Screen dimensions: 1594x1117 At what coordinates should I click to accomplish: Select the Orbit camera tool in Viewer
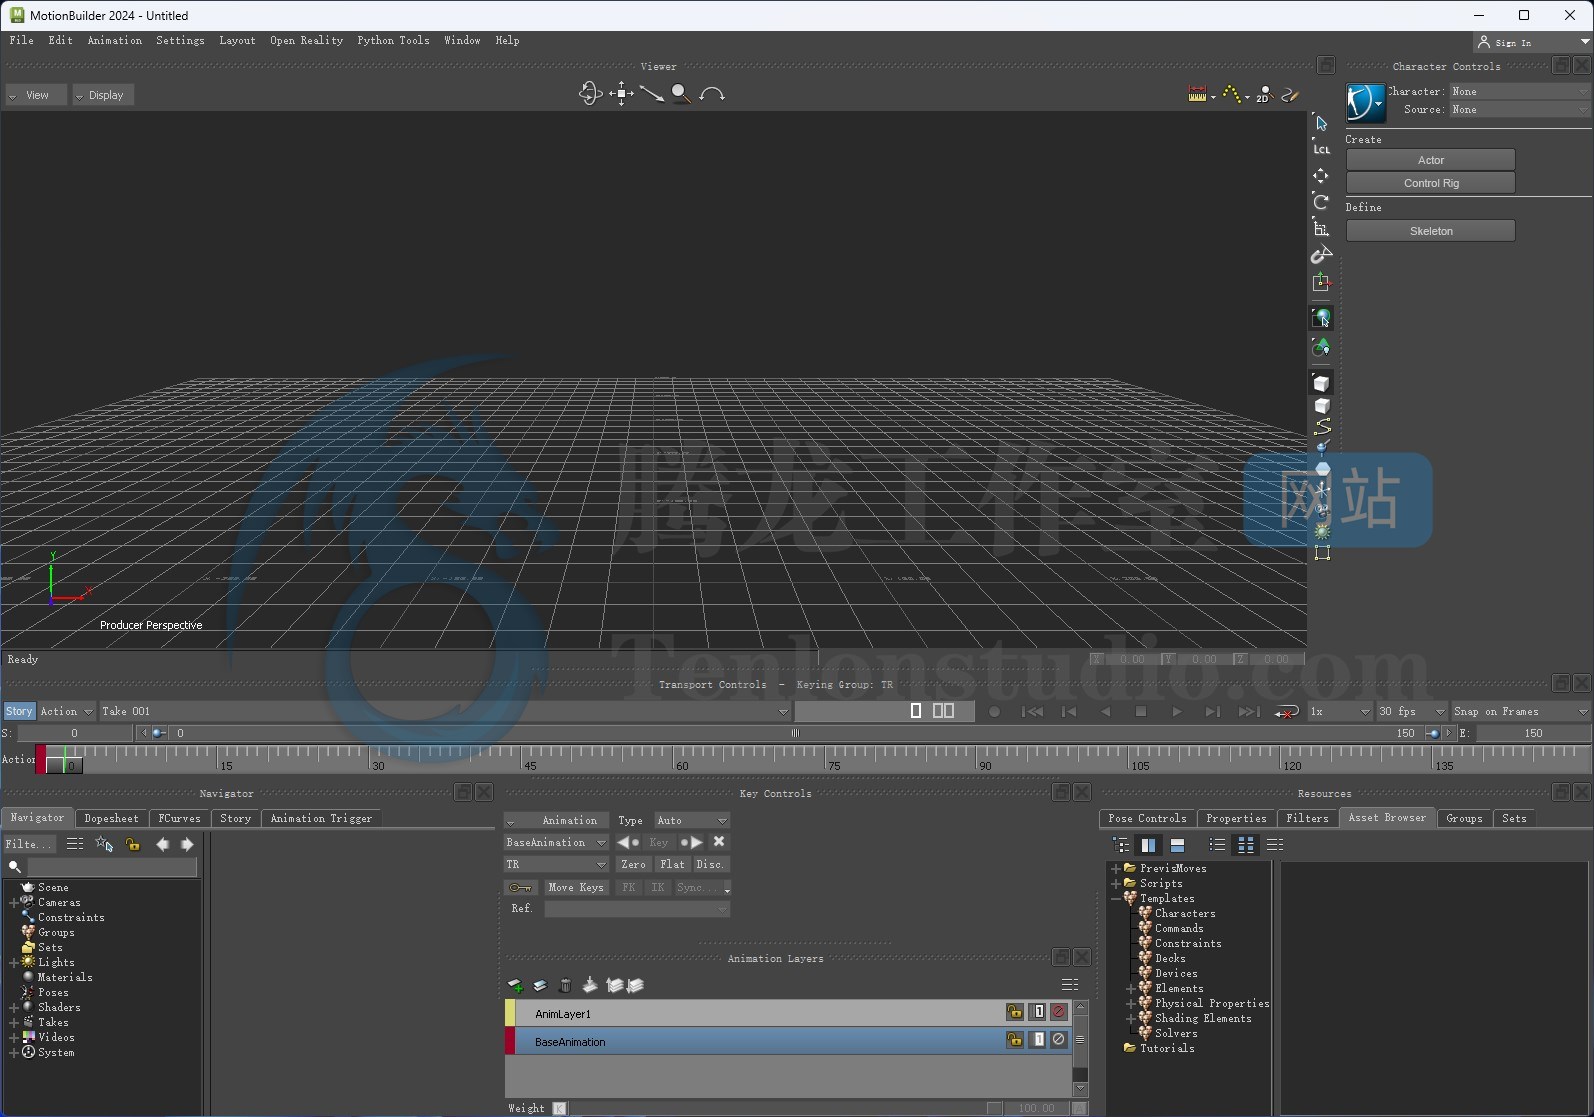pos(590,94)
